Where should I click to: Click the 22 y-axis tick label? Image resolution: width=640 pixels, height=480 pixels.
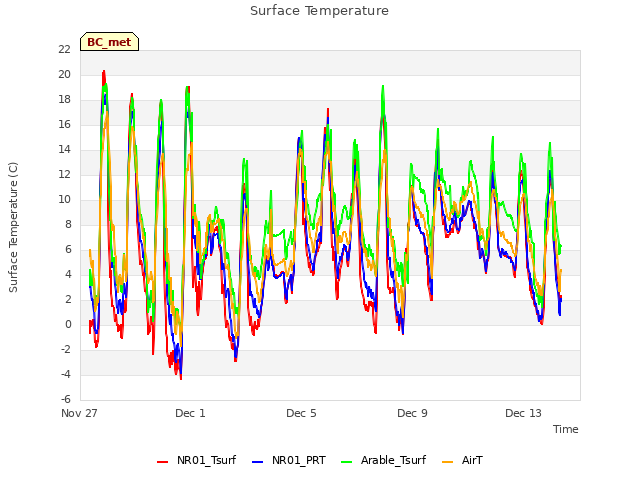coord(64,49)
